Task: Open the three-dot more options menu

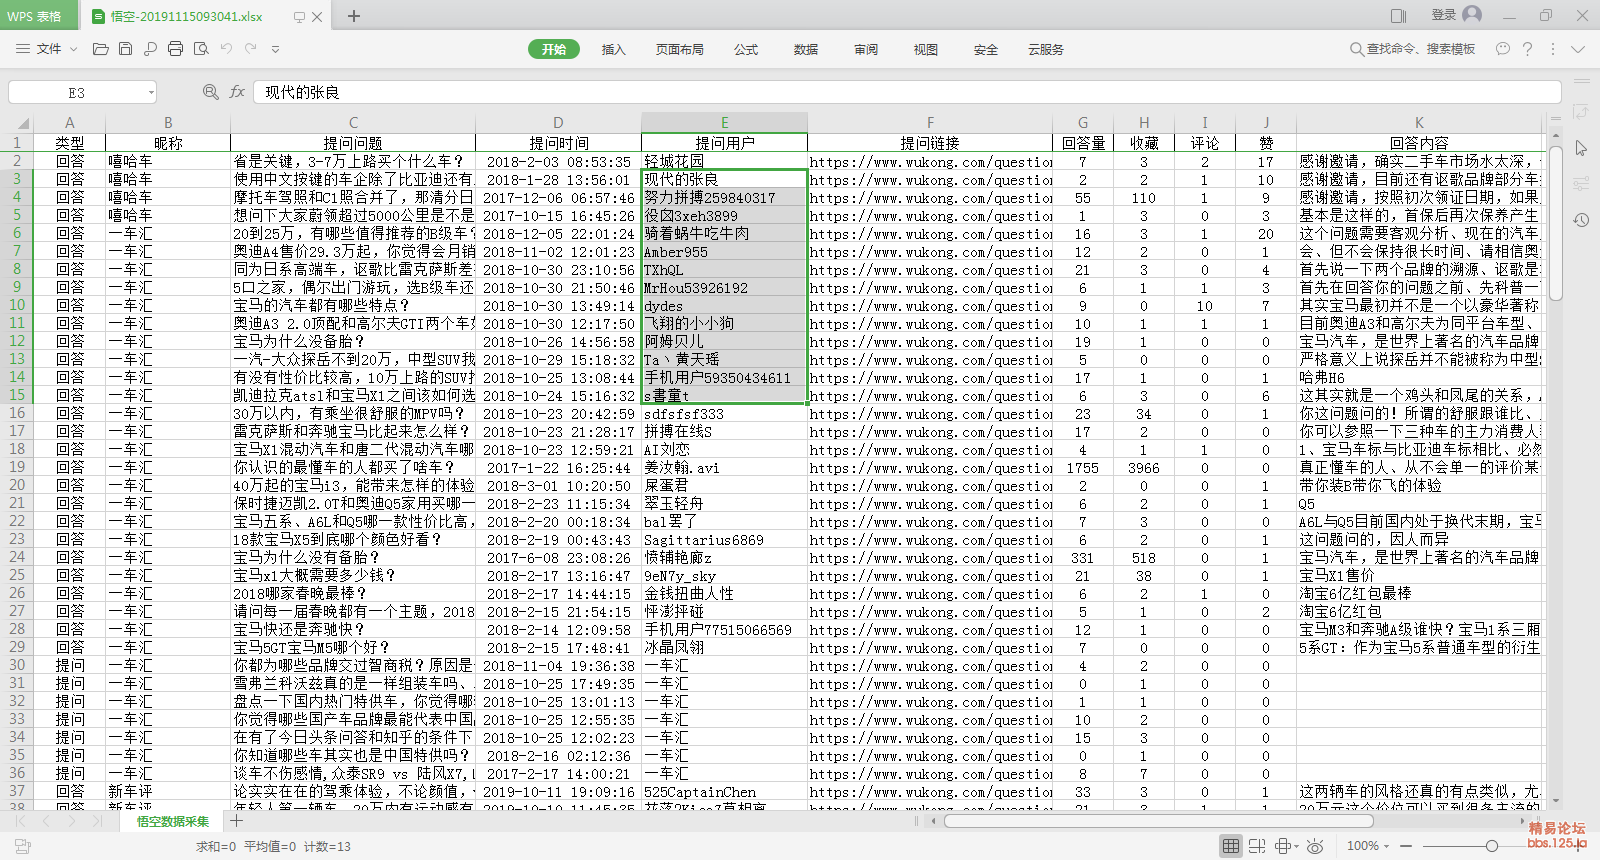Action: tap(1553, 48)
